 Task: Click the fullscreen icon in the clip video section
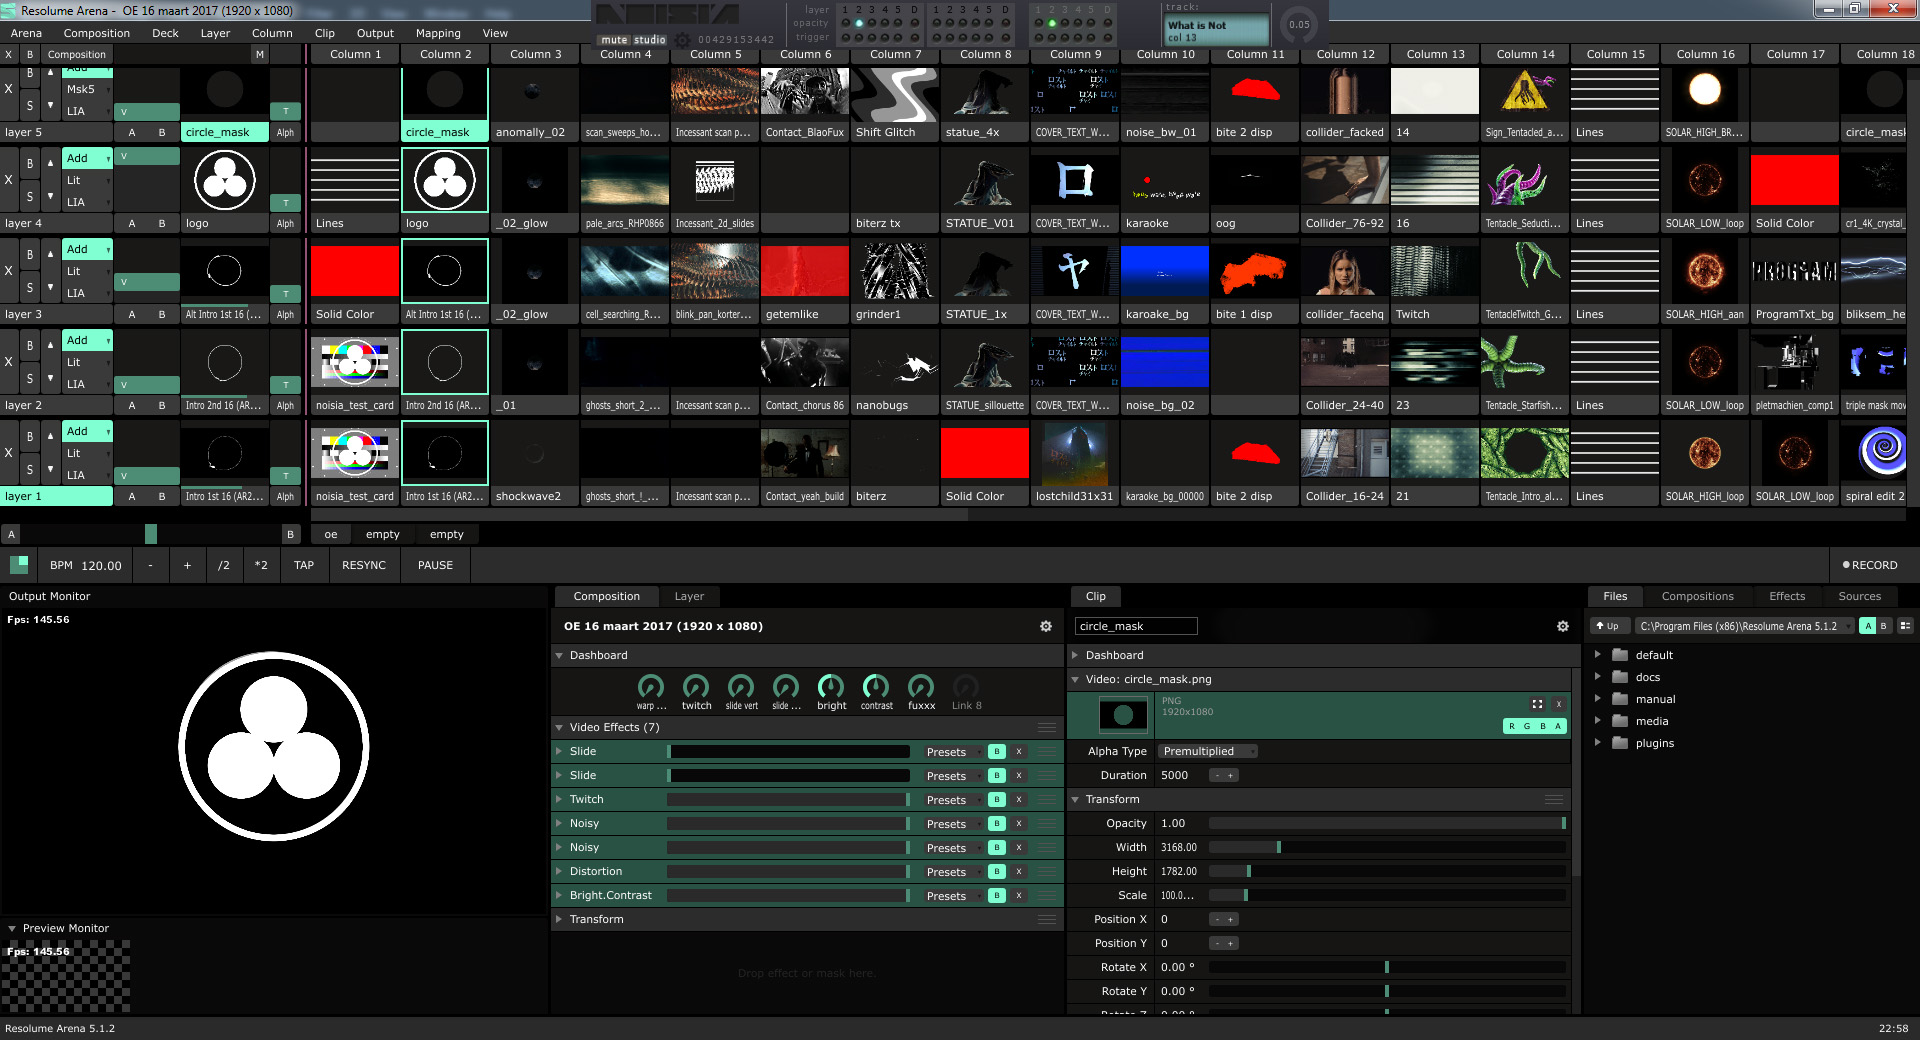[1537, 704]
